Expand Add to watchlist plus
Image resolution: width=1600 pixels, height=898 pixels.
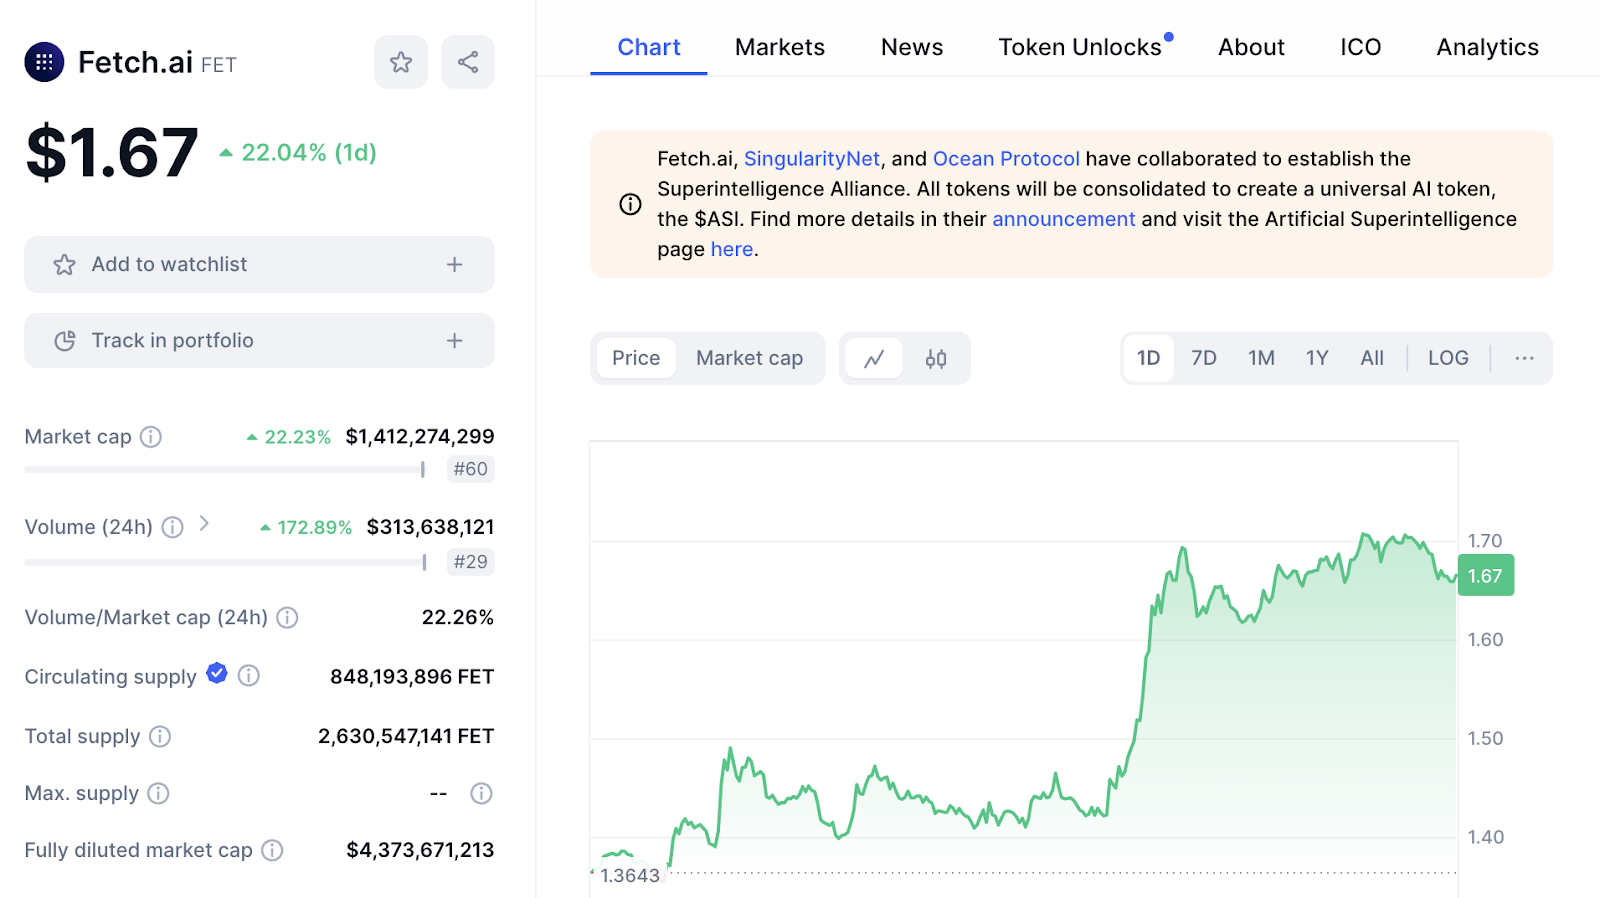[455, 265]
